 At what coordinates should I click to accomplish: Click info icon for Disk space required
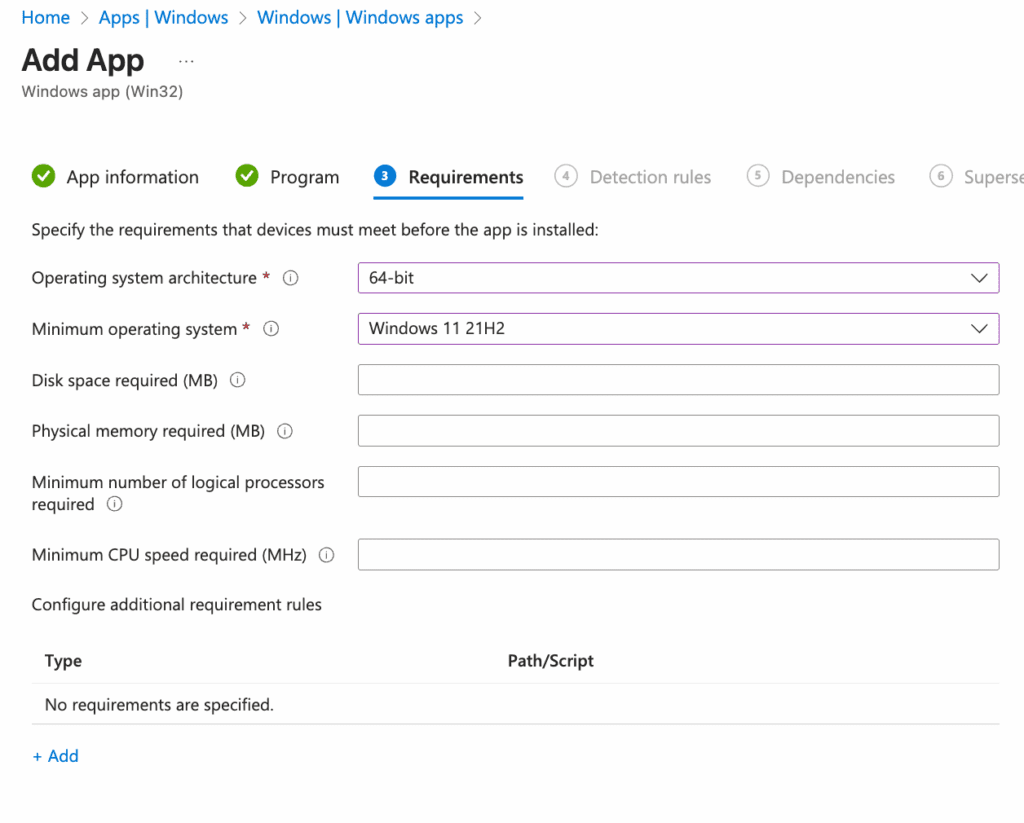point(238,381)
